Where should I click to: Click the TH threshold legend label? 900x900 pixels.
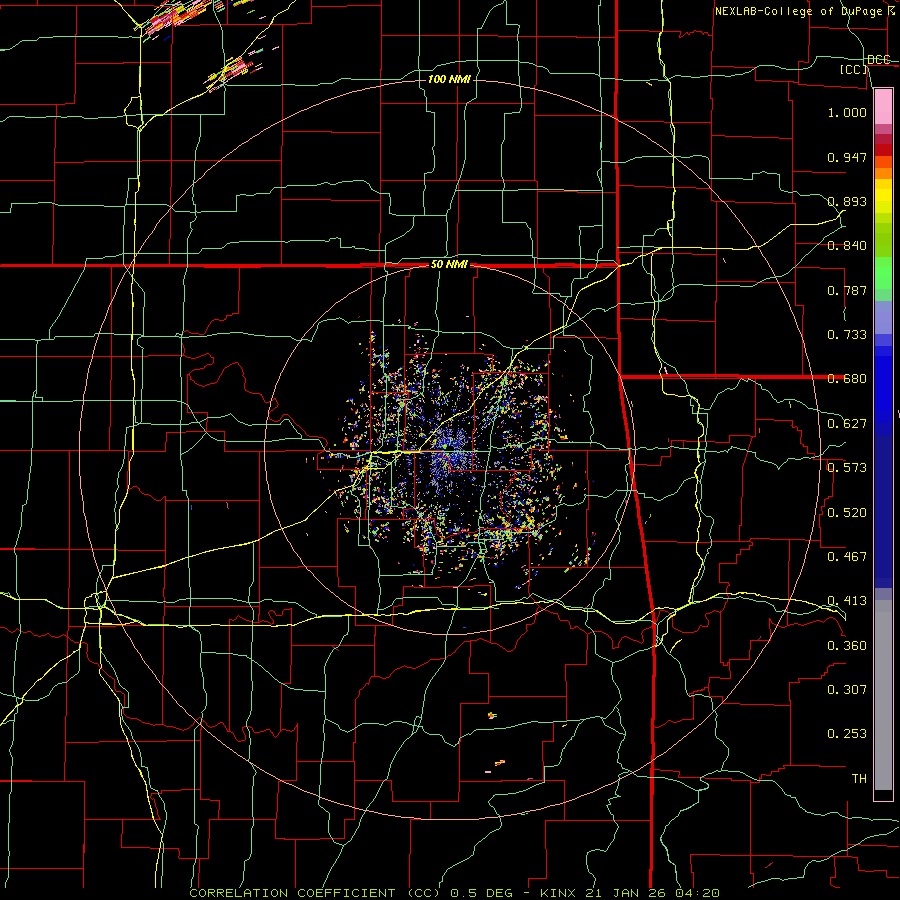(859, 779)
